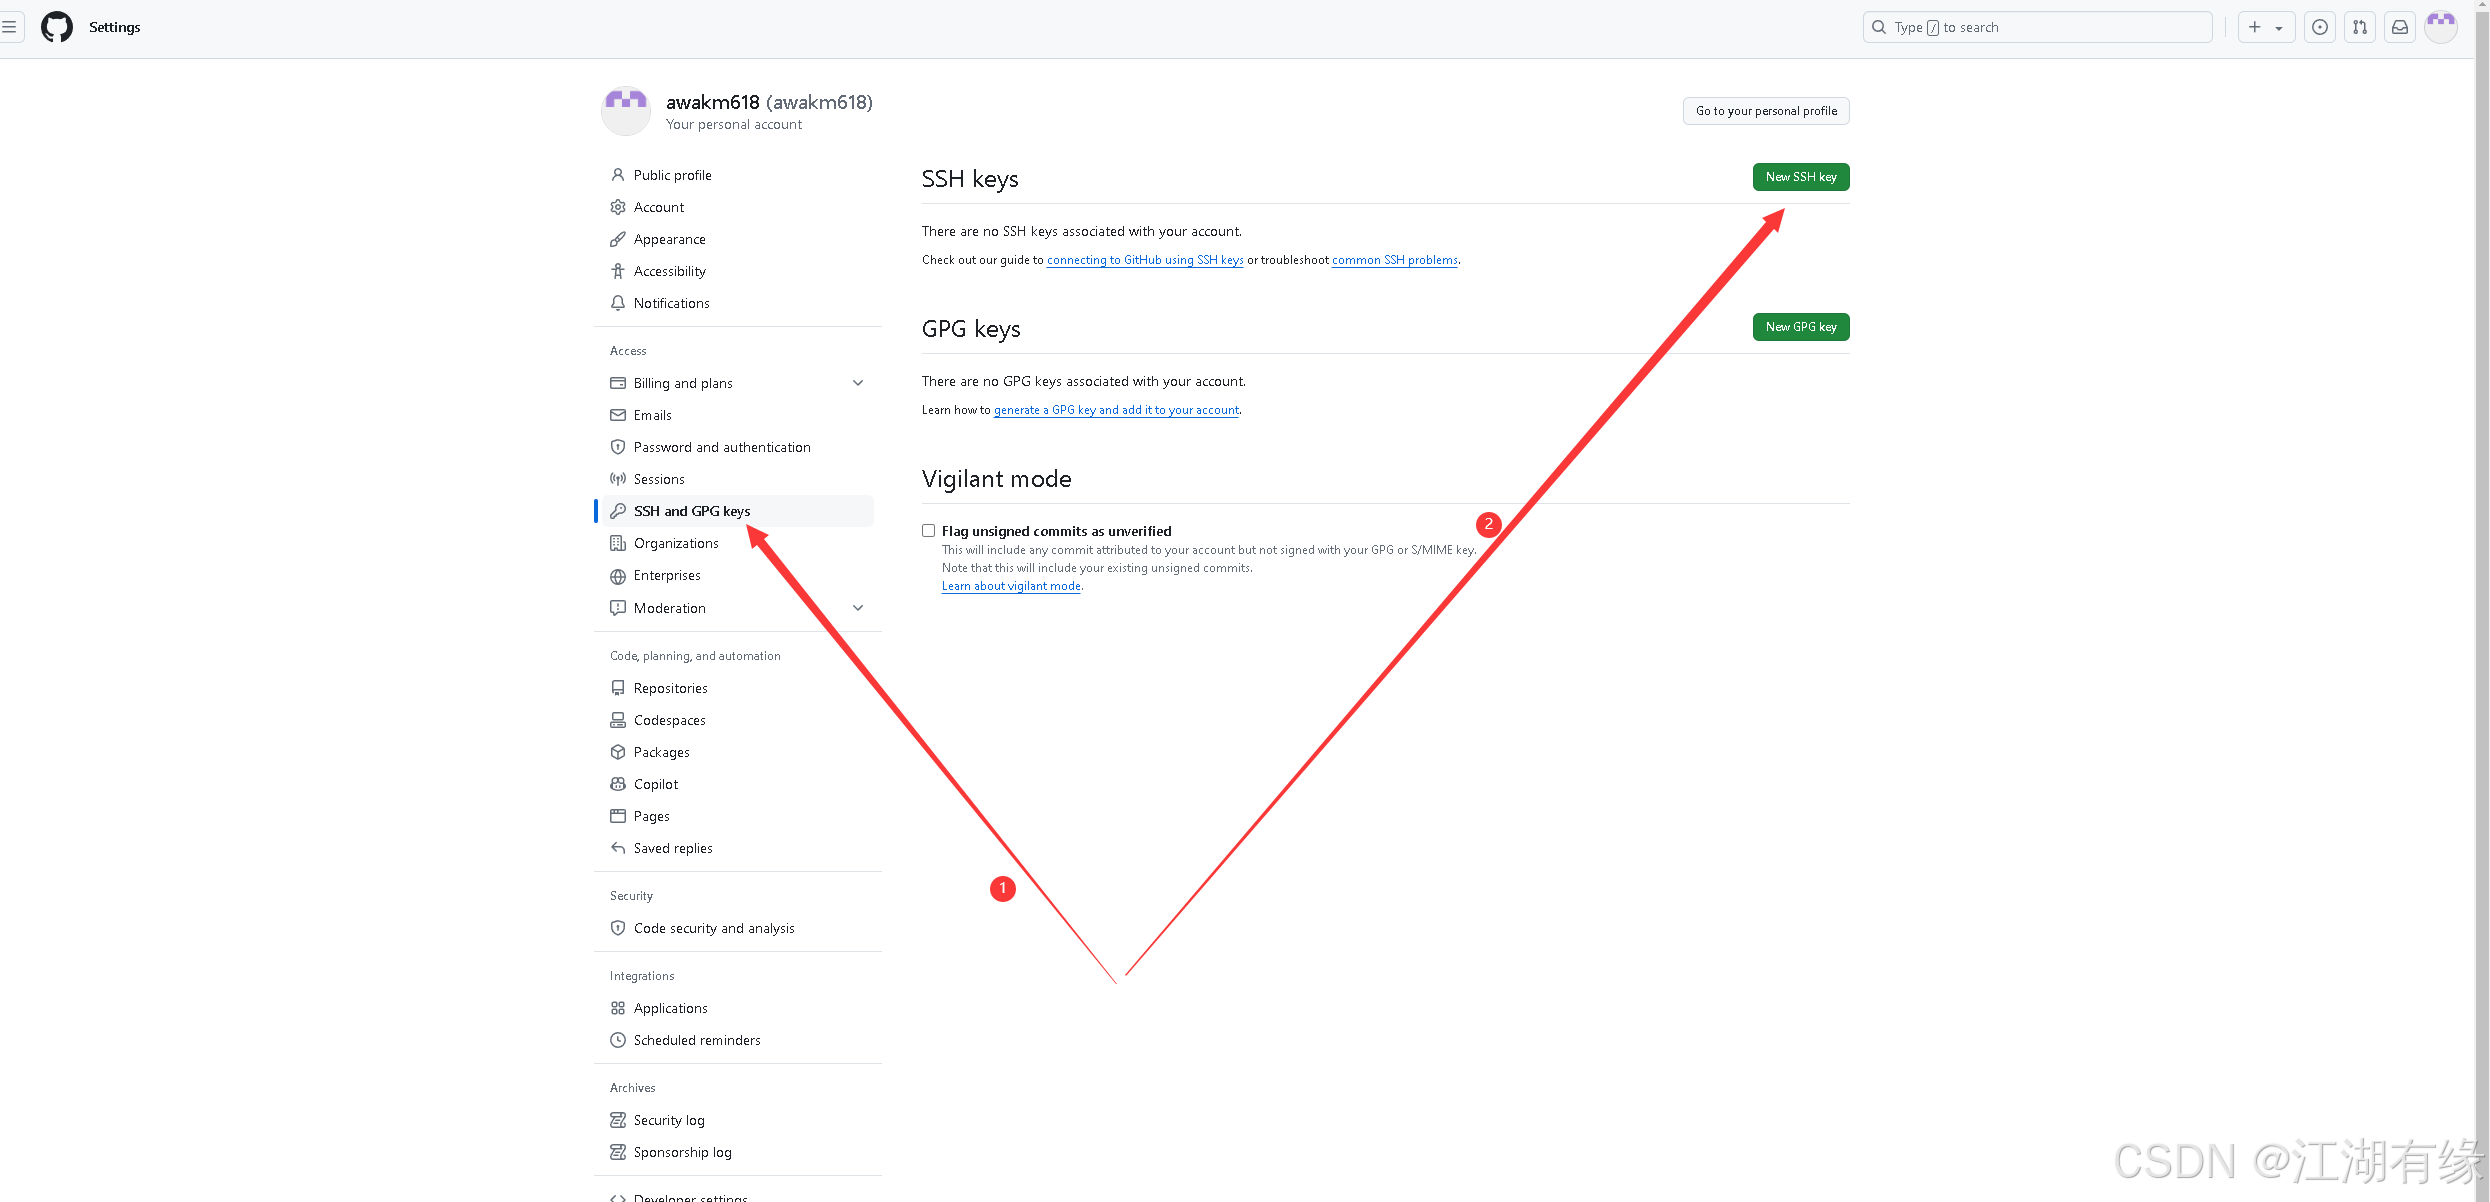The image size is (2490, 1202).
Task: Click the Enterprises globe icon
Action: point(618,576)
